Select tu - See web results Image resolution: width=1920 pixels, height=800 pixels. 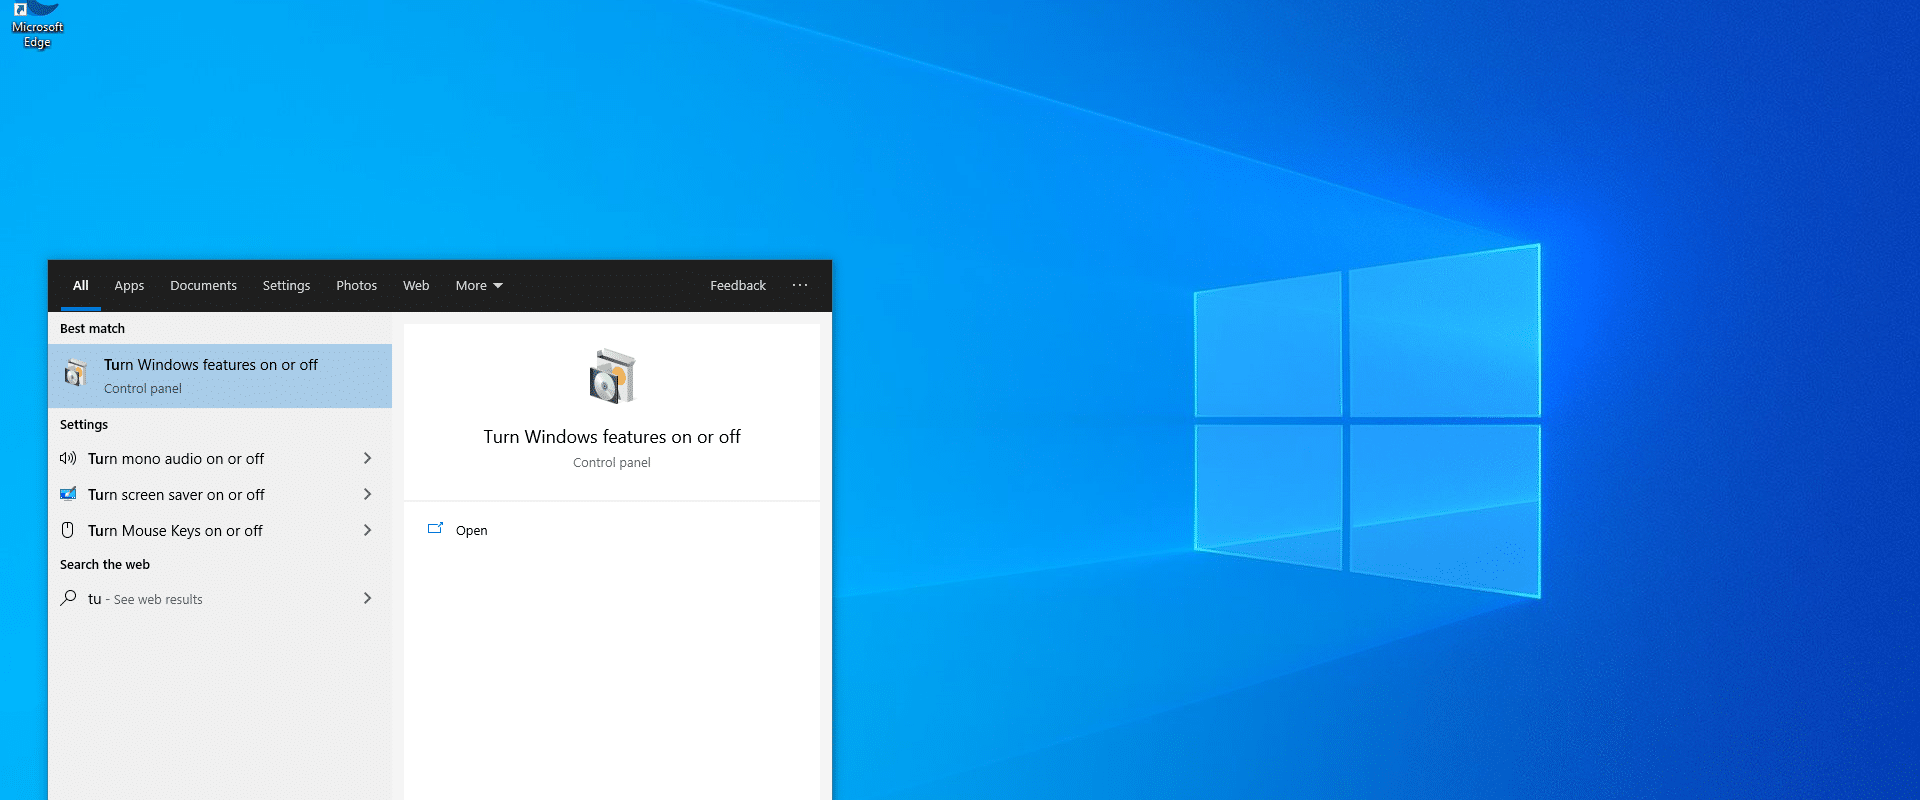click(x=220, y=598)
